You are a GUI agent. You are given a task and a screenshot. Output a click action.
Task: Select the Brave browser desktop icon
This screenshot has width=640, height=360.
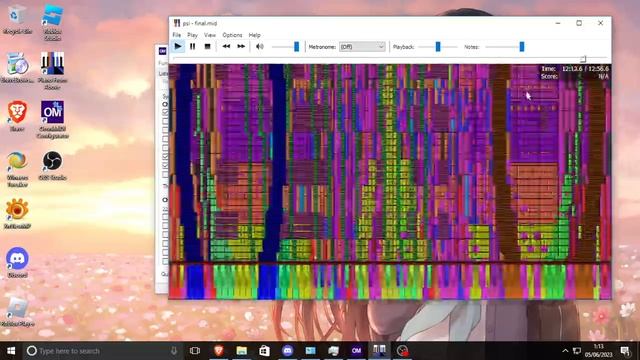click(x=17, y=116)
